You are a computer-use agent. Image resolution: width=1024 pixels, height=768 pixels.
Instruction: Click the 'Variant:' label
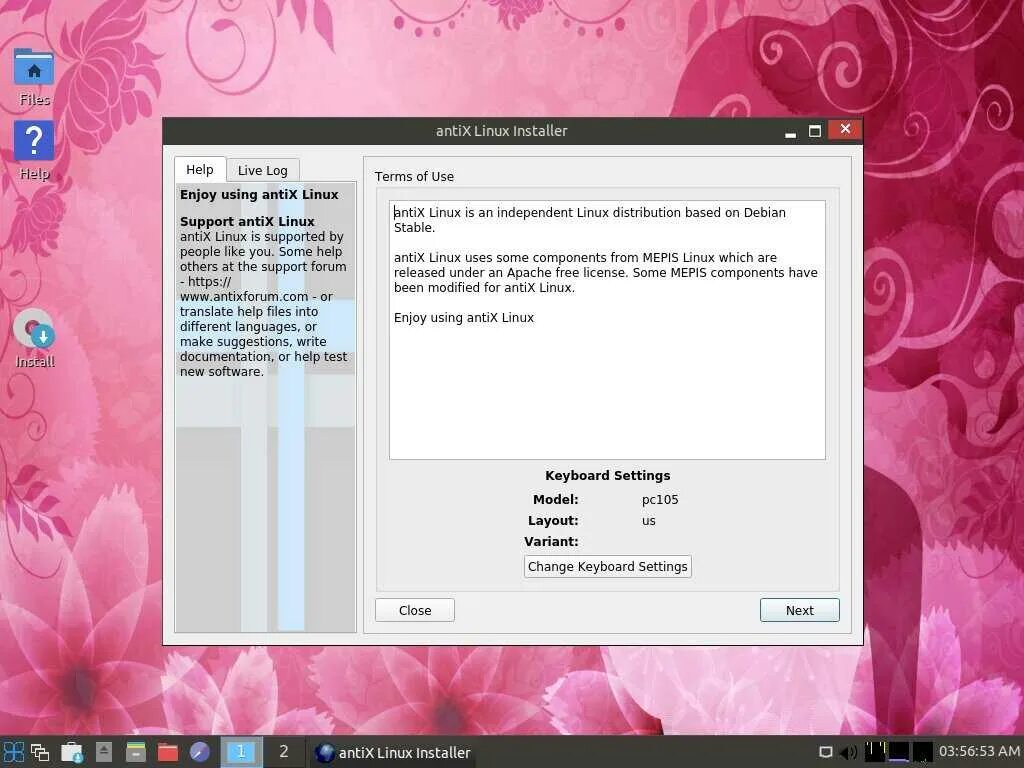point(551,541)
